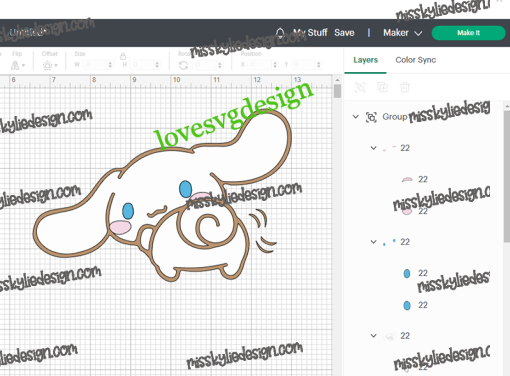This screenshot has height=376, width=510.
Task: Select the Flip tool icon
Action: pos(15,65)
